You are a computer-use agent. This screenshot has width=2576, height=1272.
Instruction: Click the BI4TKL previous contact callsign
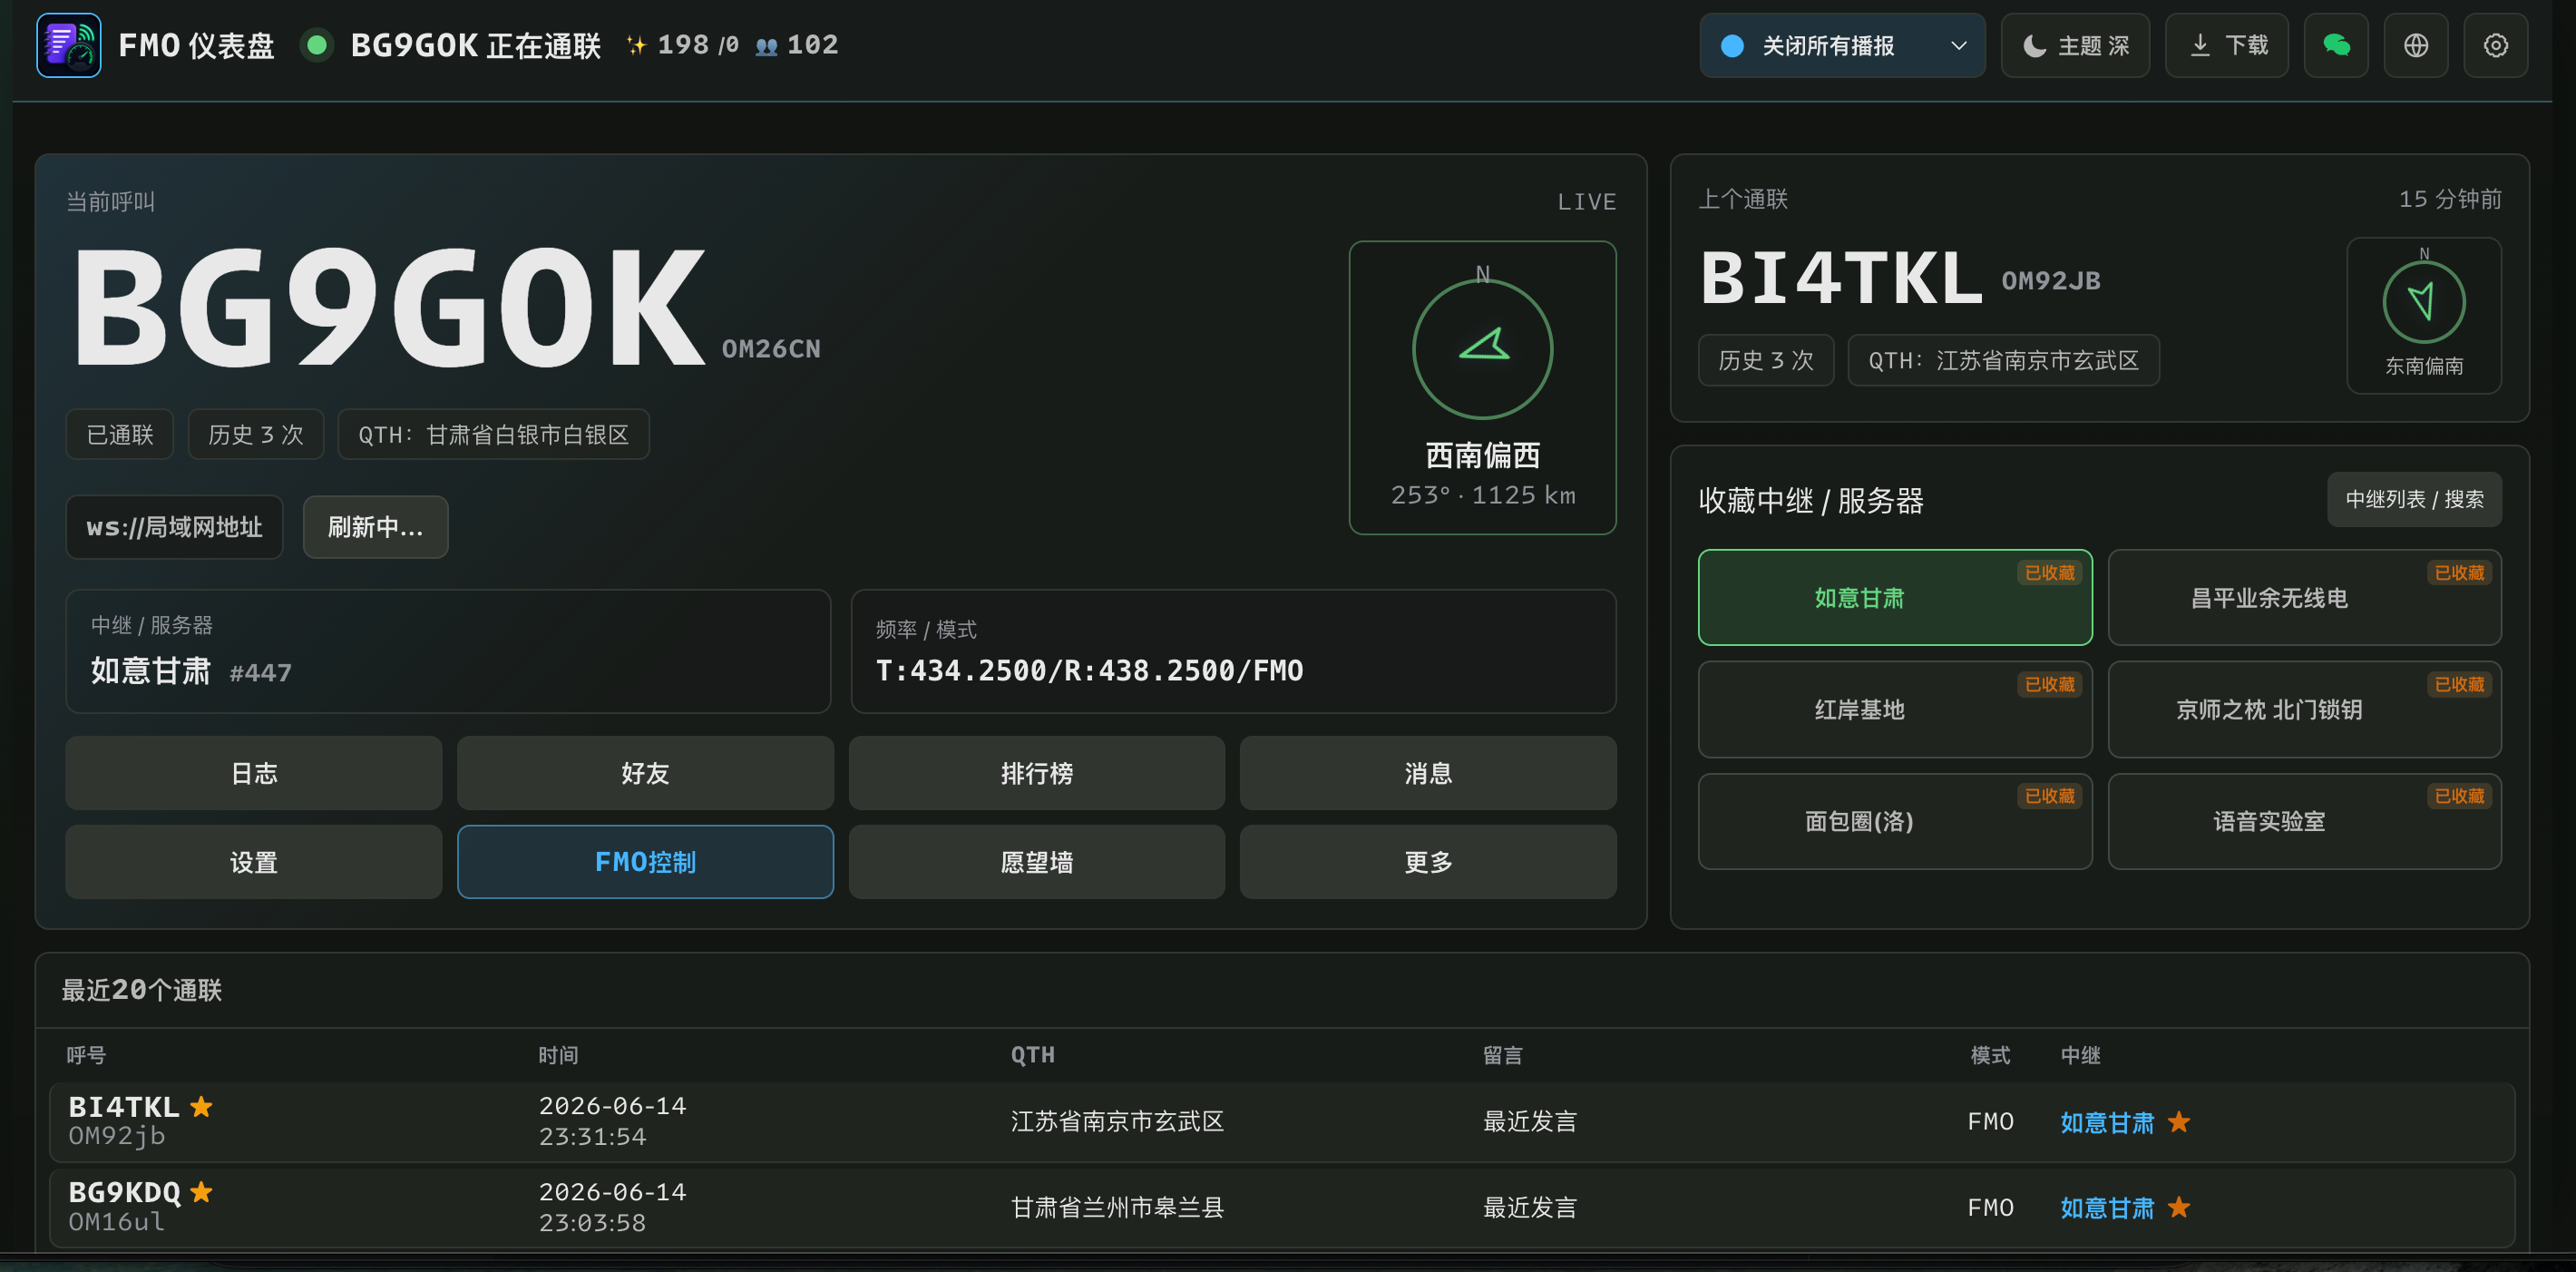(1840, 277)
